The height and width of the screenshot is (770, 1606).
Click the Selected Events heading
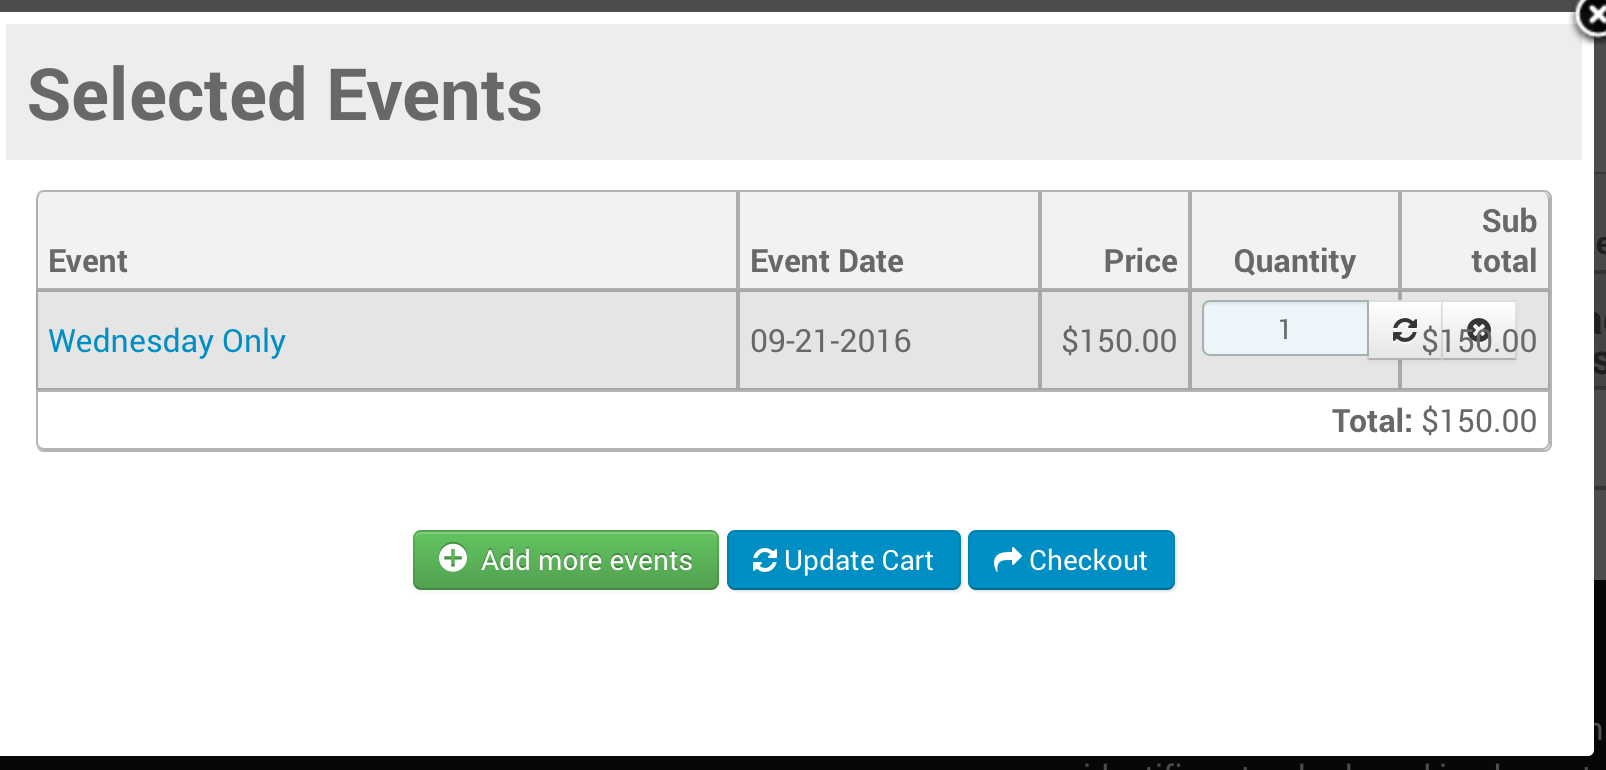click(x=285, y=96)
